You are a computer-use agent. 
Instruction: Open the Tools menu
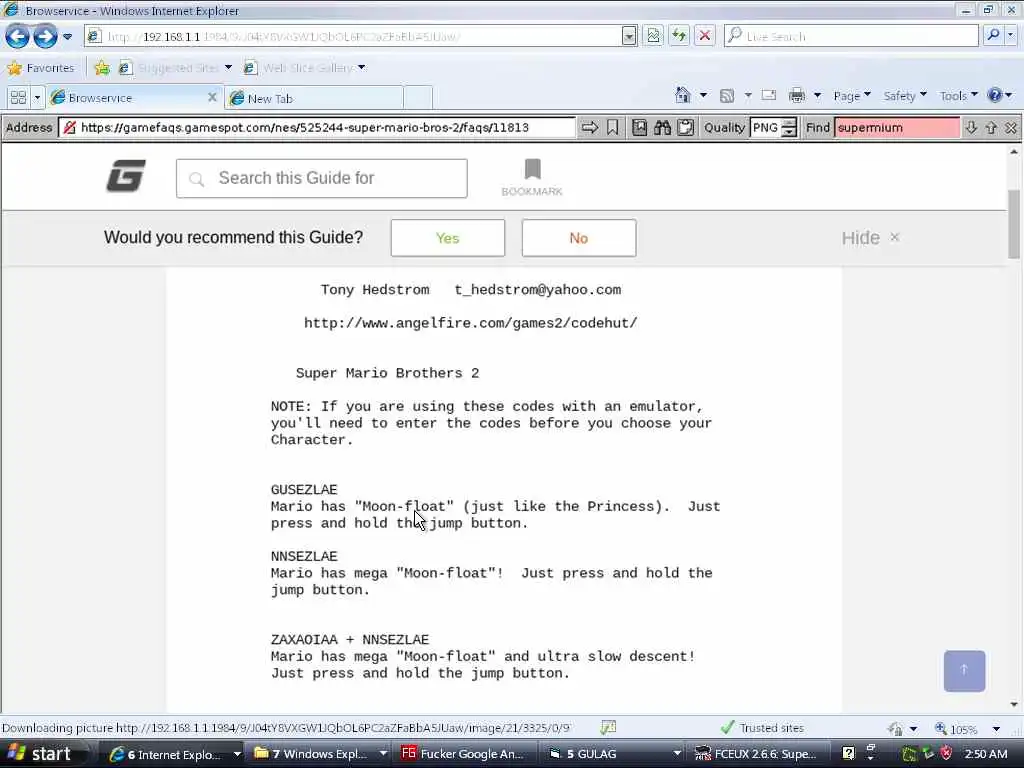coord(958,96)
